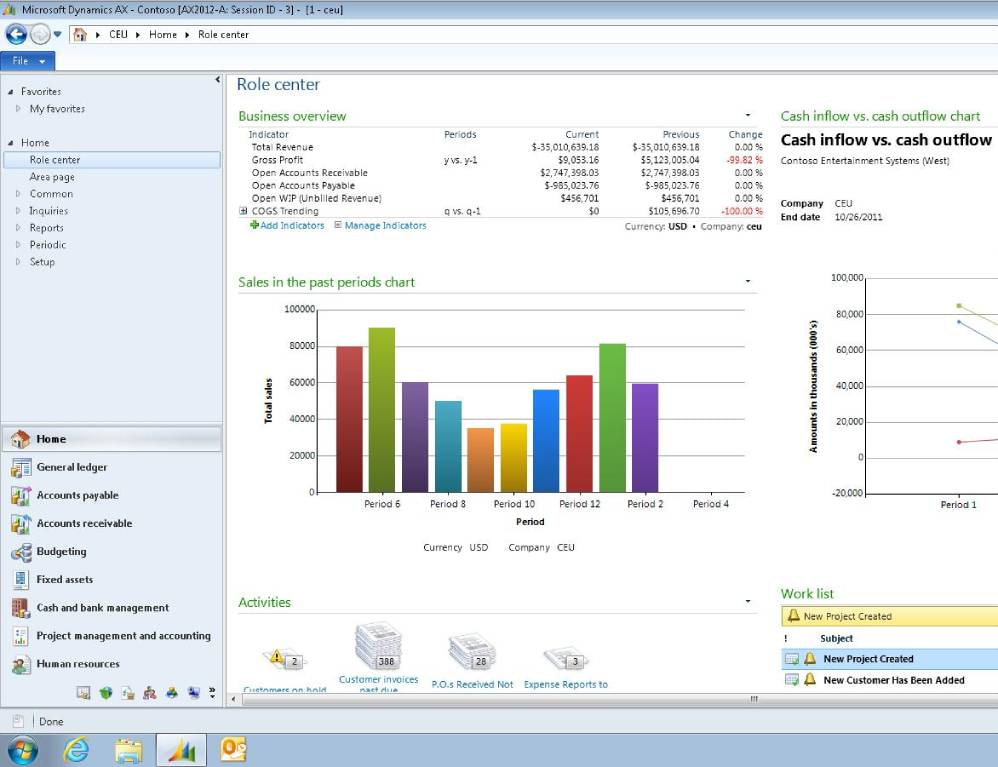
Task: Click the colorful people group small icon
Action: pyautogui.click(x=172, y=693)
